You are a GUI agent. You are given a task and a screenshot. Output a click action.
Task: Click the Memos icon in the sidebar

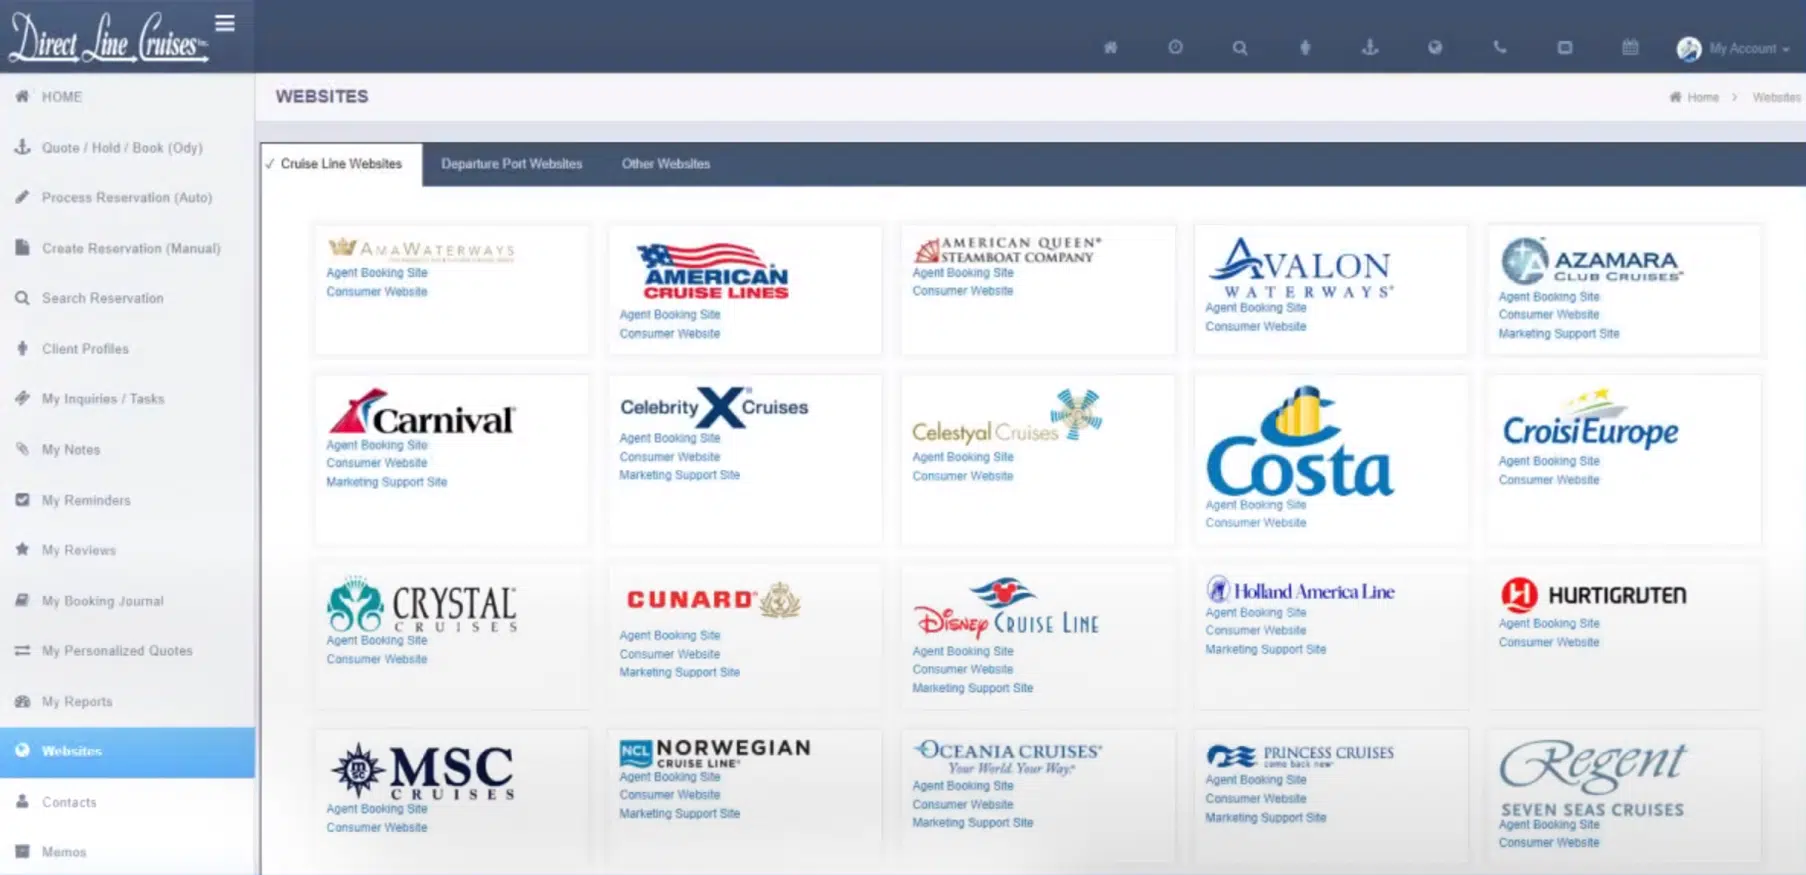[22, 852]
